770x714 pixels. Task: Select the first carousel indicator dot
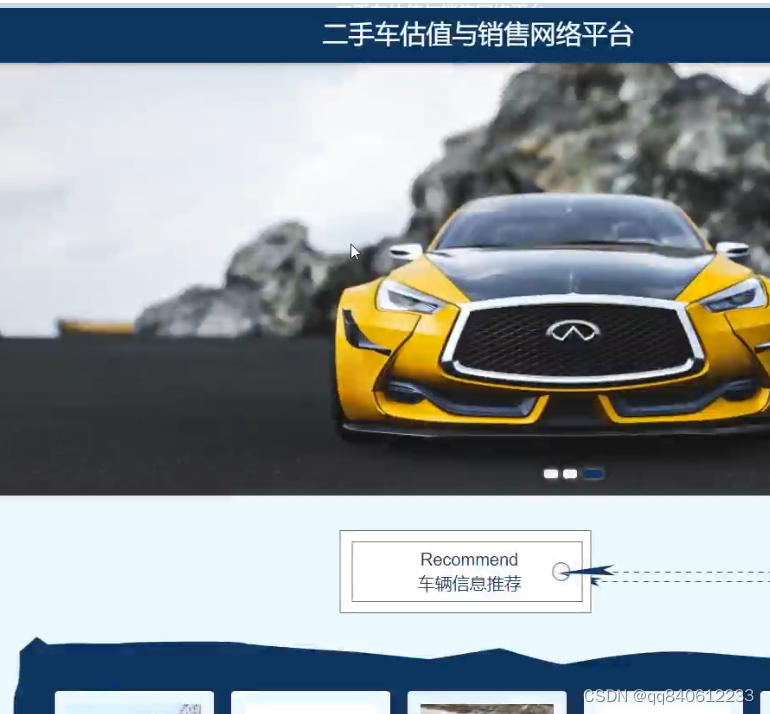coord(551,474)
